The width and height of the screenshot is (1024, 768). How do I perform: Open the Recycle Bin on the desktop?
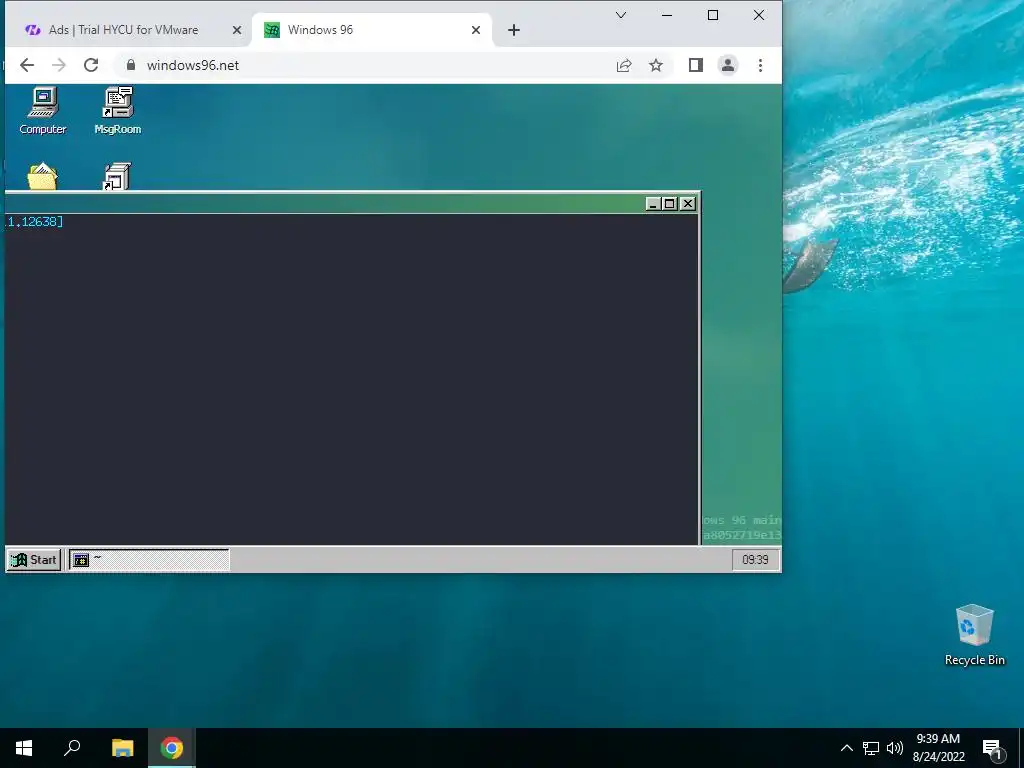click(974, 635)
